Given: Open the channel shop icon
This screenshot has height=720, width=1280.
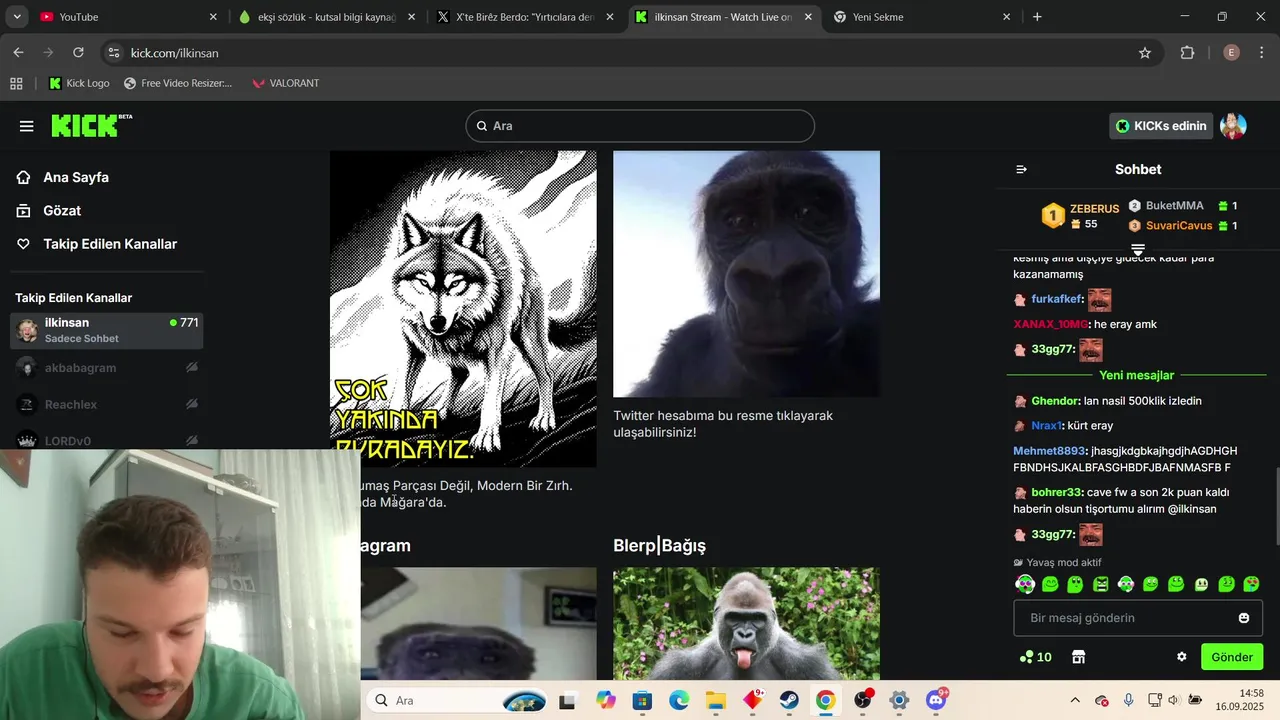Looking at the screenshot, I should point(1078,657).
